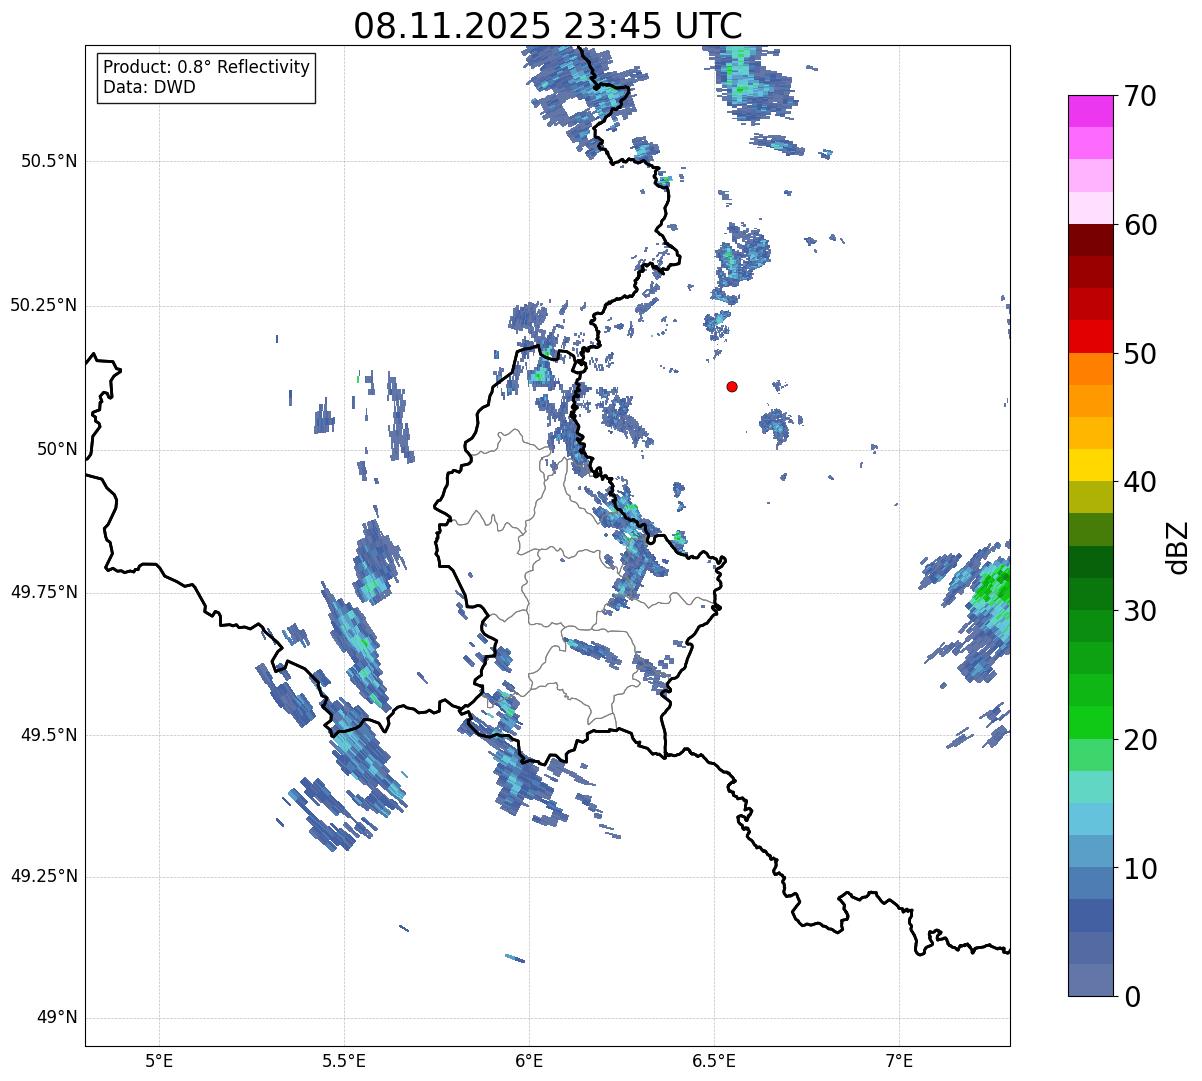The width and height of the screenshot is (1202, 1081).
Task: Click the 7°E longitude label
Action: click(899, 1060)
